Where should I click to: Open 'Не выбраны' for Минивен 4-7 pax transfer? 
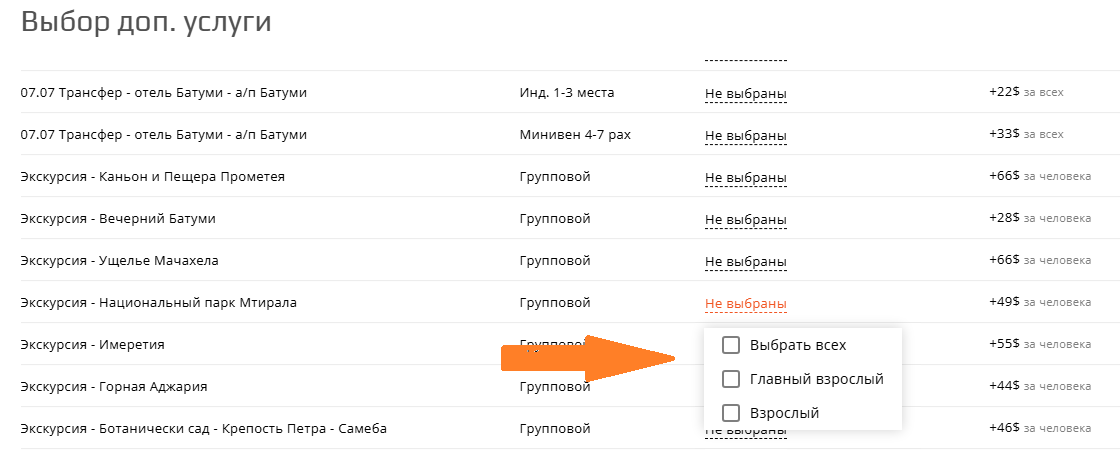[746, 136]
